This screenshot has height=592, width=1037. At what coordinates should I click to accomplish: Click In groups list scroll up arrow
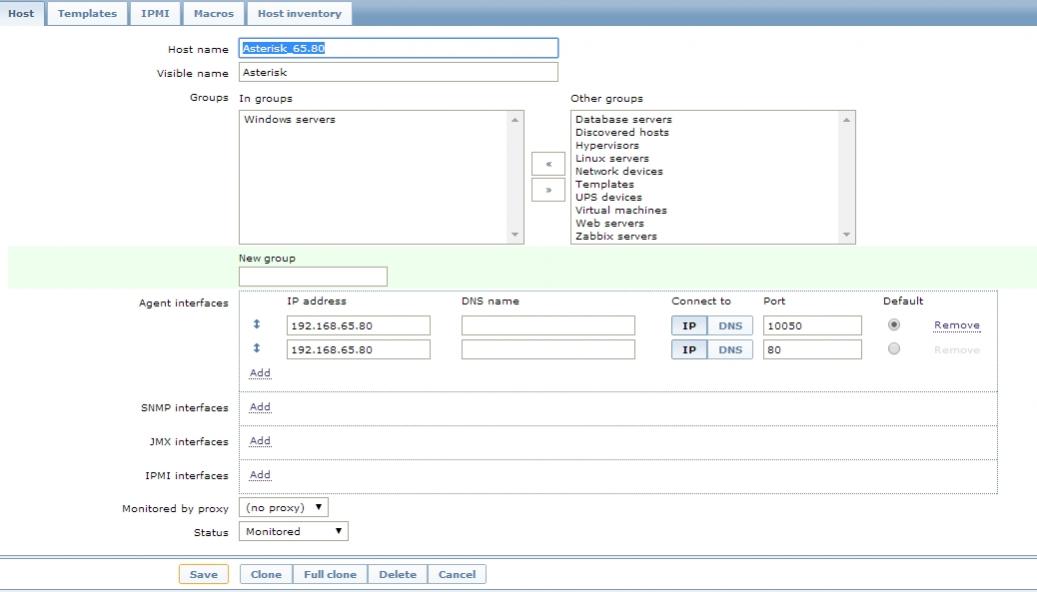coord(515,120)
